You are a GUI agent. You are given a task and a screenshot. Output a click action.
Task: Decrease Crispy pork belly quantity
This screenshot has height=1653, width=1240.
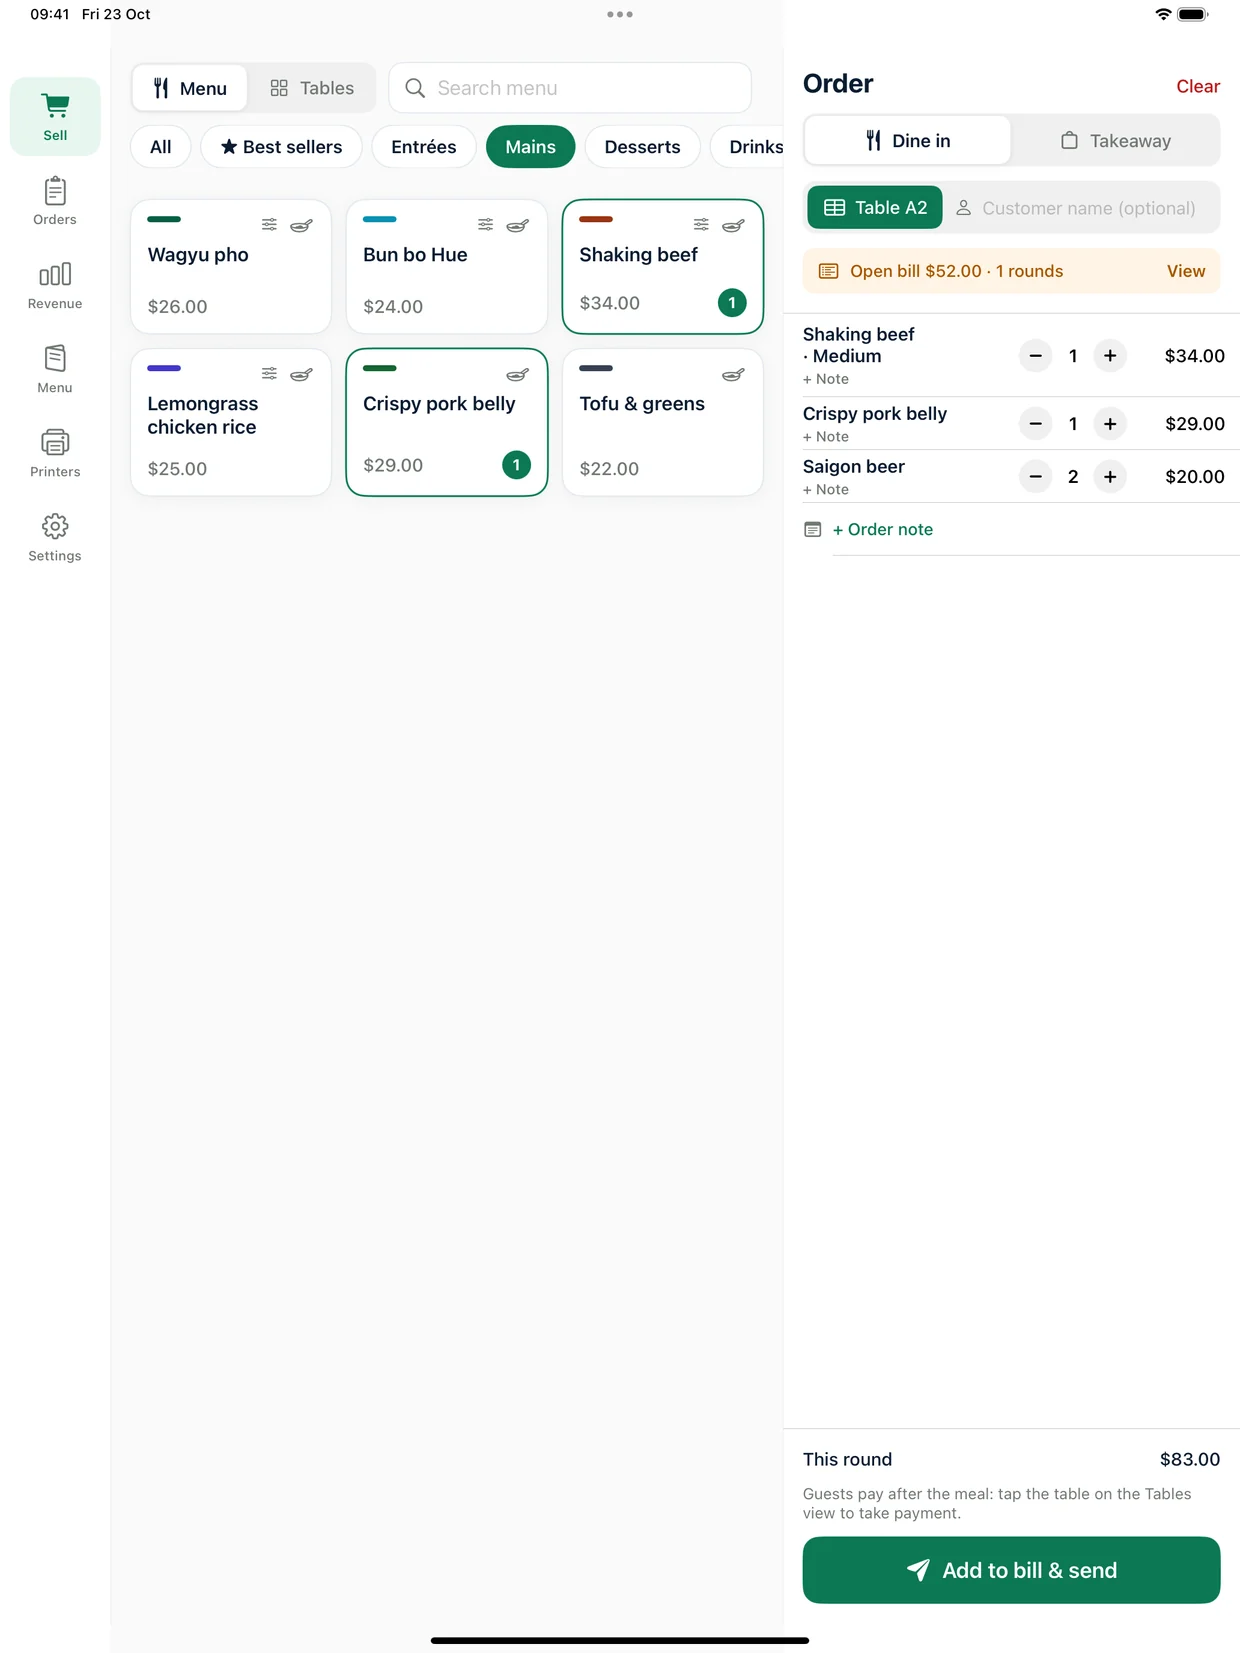1036,424
